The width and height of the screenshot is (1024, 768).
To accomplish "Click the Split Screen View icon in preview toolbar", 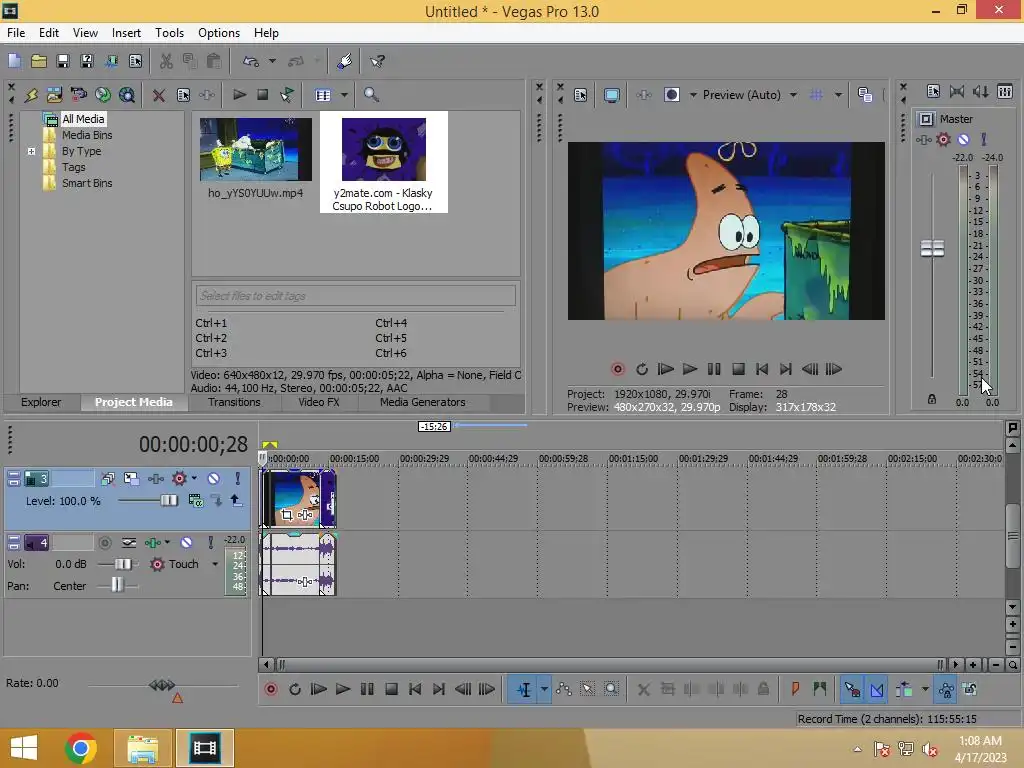I will click(672, 95).
